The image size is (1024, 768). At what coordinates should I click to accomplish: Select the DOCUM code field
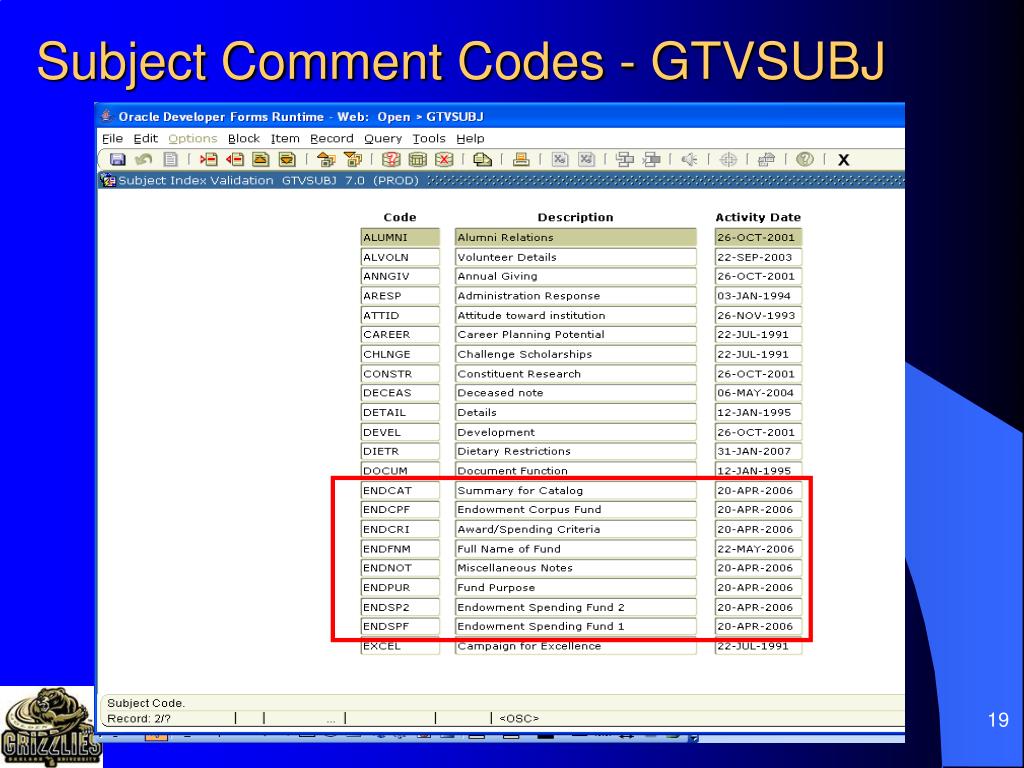click(x=400, y=470)
